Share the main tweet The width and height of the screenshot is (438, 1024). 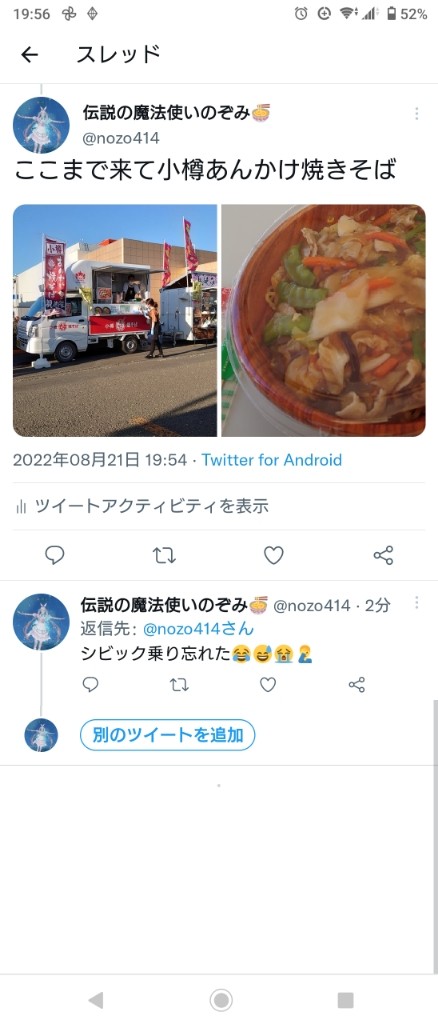coord(383,556)
